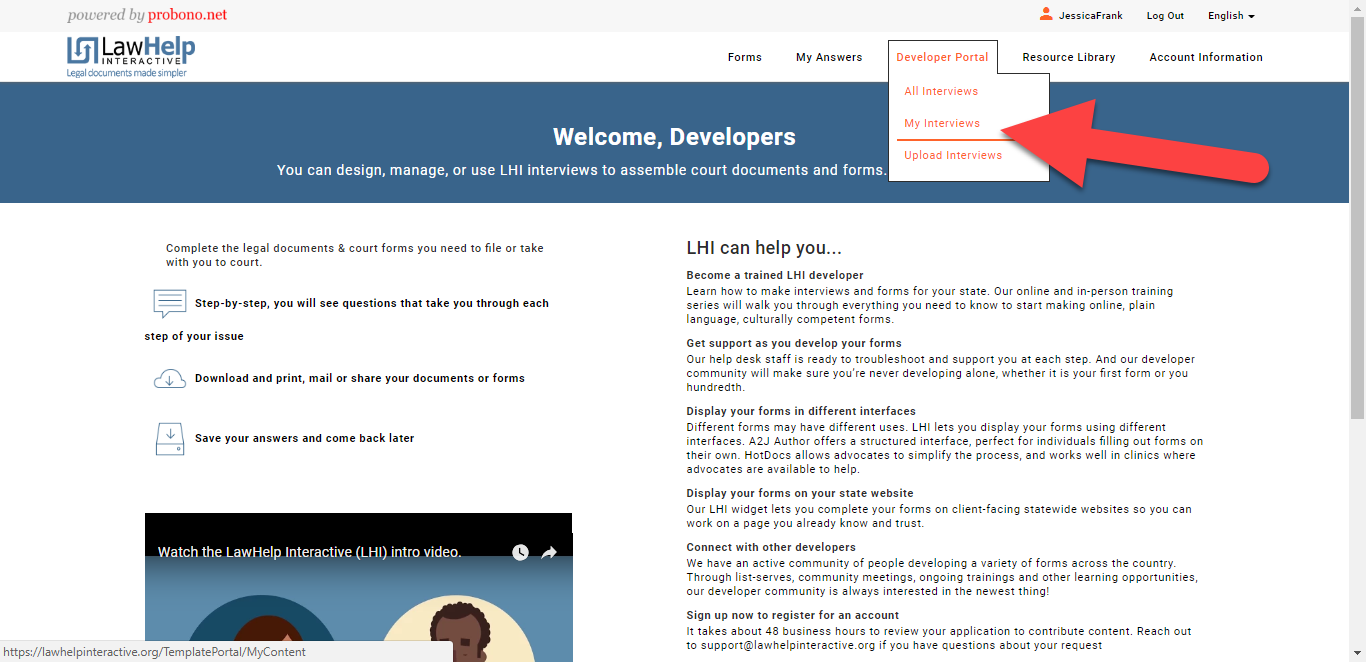The width and height of the screenshot is (1366, 662).
Task: Click the video Watch Later clock icon
Action: (520, 552)
